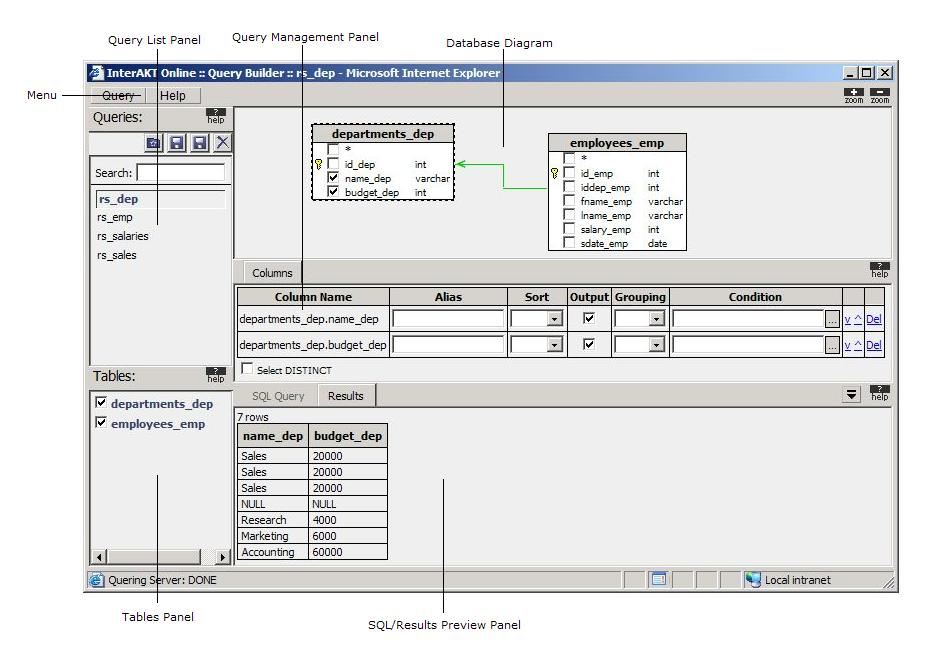This screenshot has height=651, width=950.
Task: Click the zoom in (plus) icon
Action: tap(853, 95)
